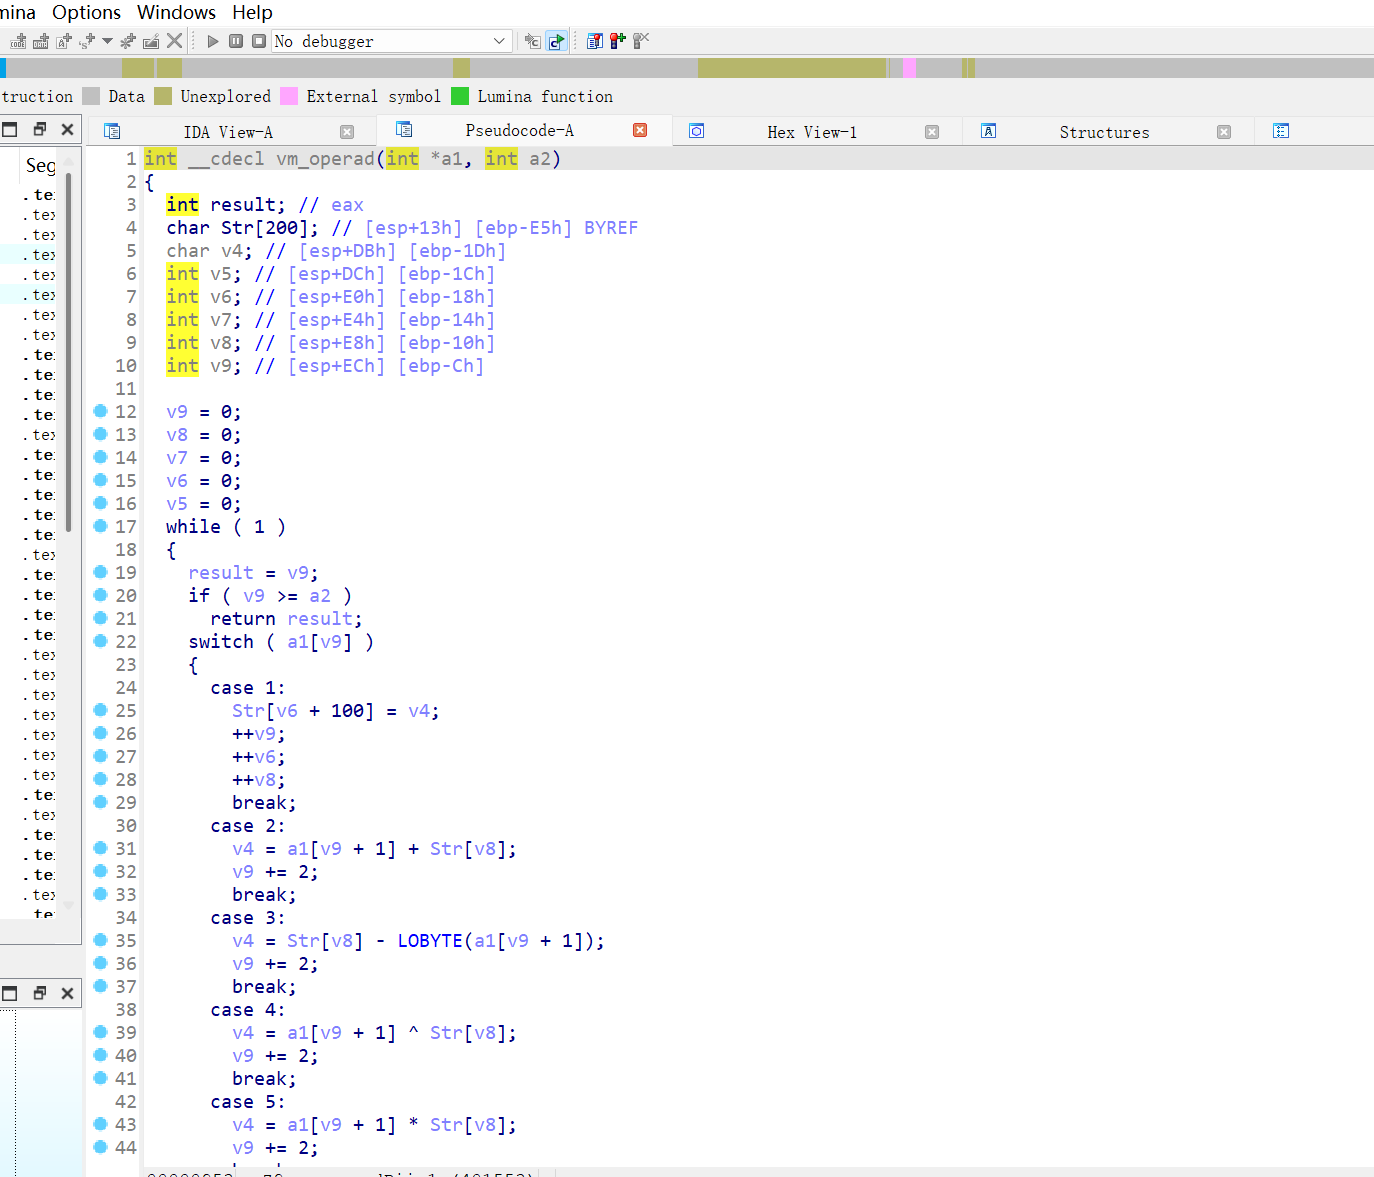Terminate process with the stop button
Viewport: 1374px width, 1177px height.
click(259, 41)
